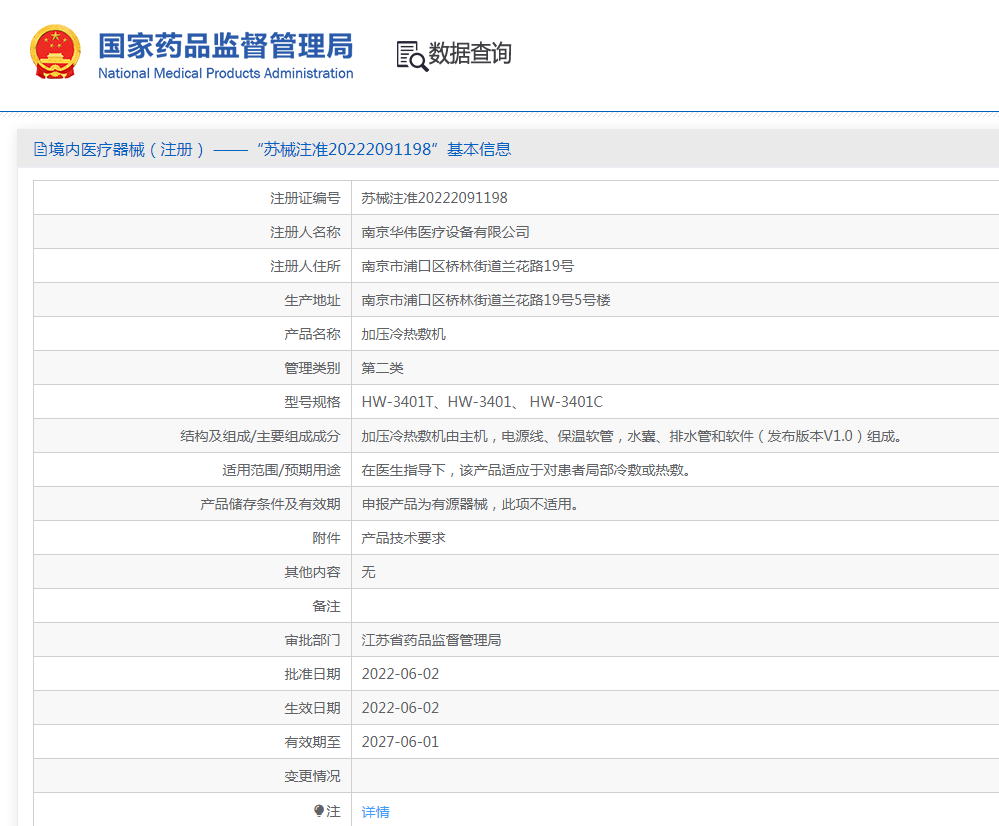Image resolution: width=999 pixels, height=826 pixels.
Task: Click the 审批部门 label
Action: (312, 640)
